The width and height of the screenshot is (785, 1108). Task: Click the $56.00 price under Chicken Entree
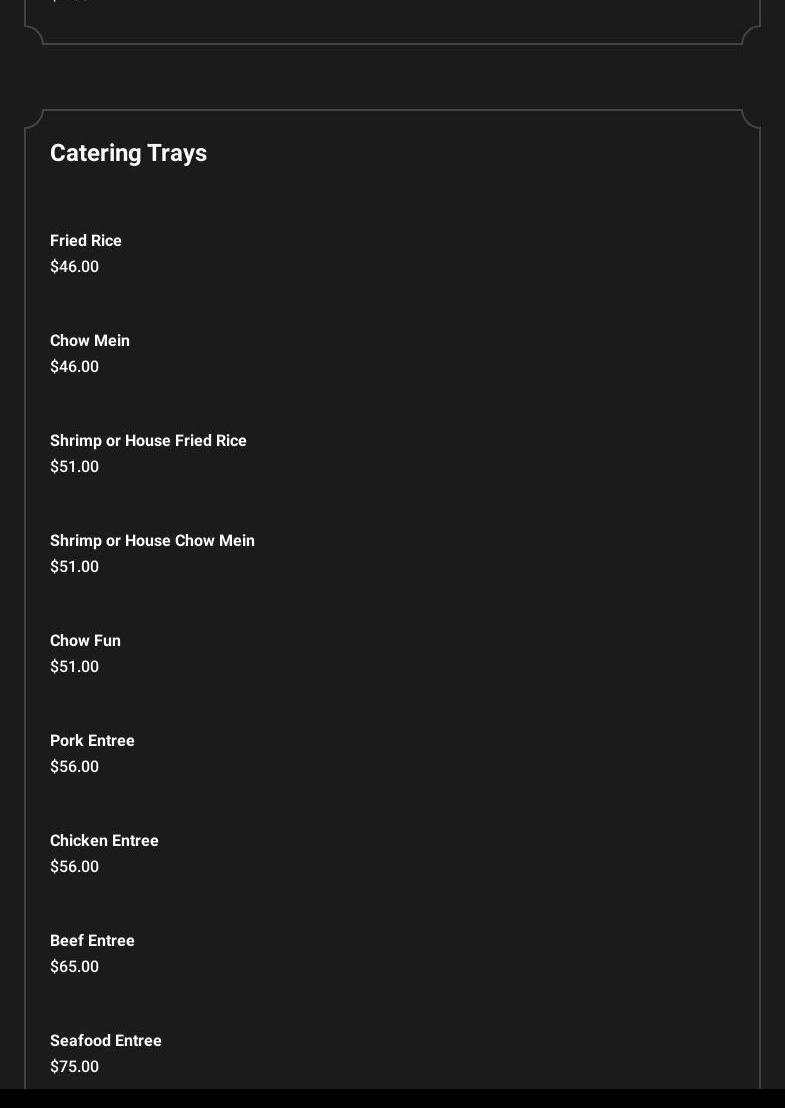(x=74, y=866)
